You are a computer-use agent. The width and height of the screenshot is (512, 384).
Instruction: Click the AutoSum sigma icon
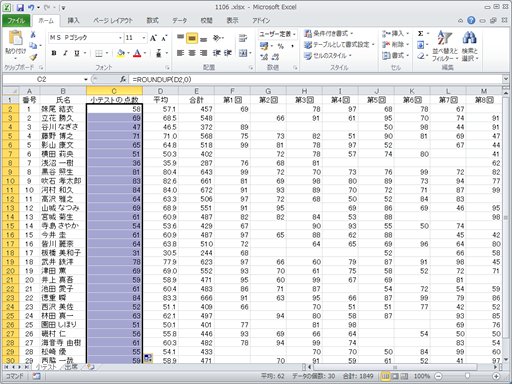coord(421,34)
